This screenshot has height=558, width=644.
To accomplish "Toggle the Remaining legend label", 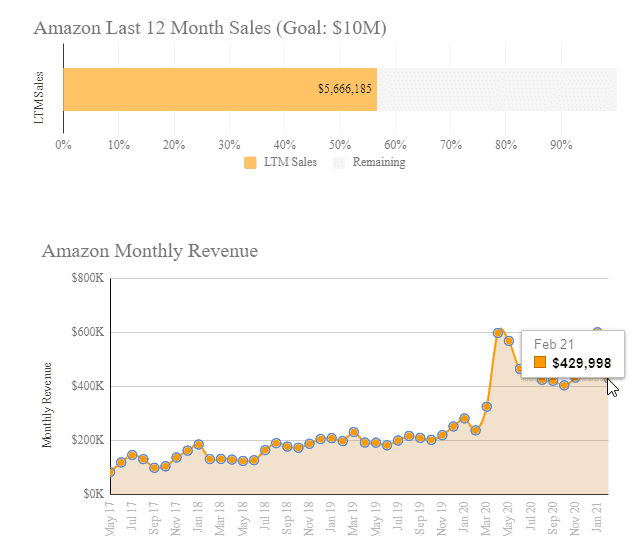I will (379, 162).
